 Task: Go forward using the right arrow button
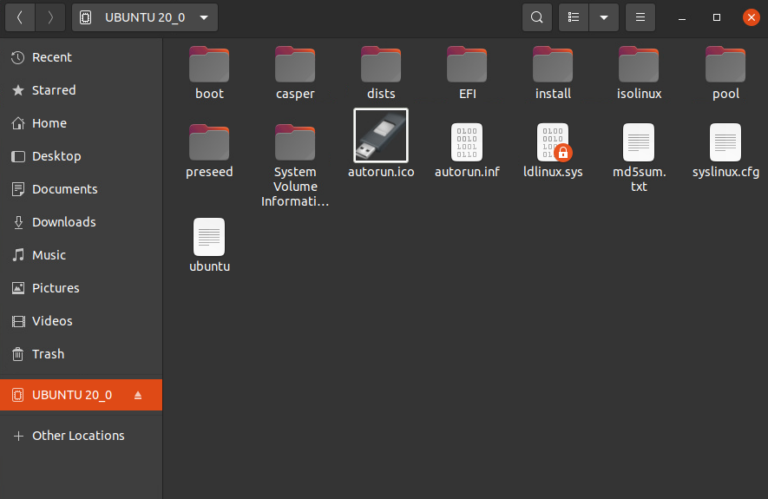pos(50,17)
